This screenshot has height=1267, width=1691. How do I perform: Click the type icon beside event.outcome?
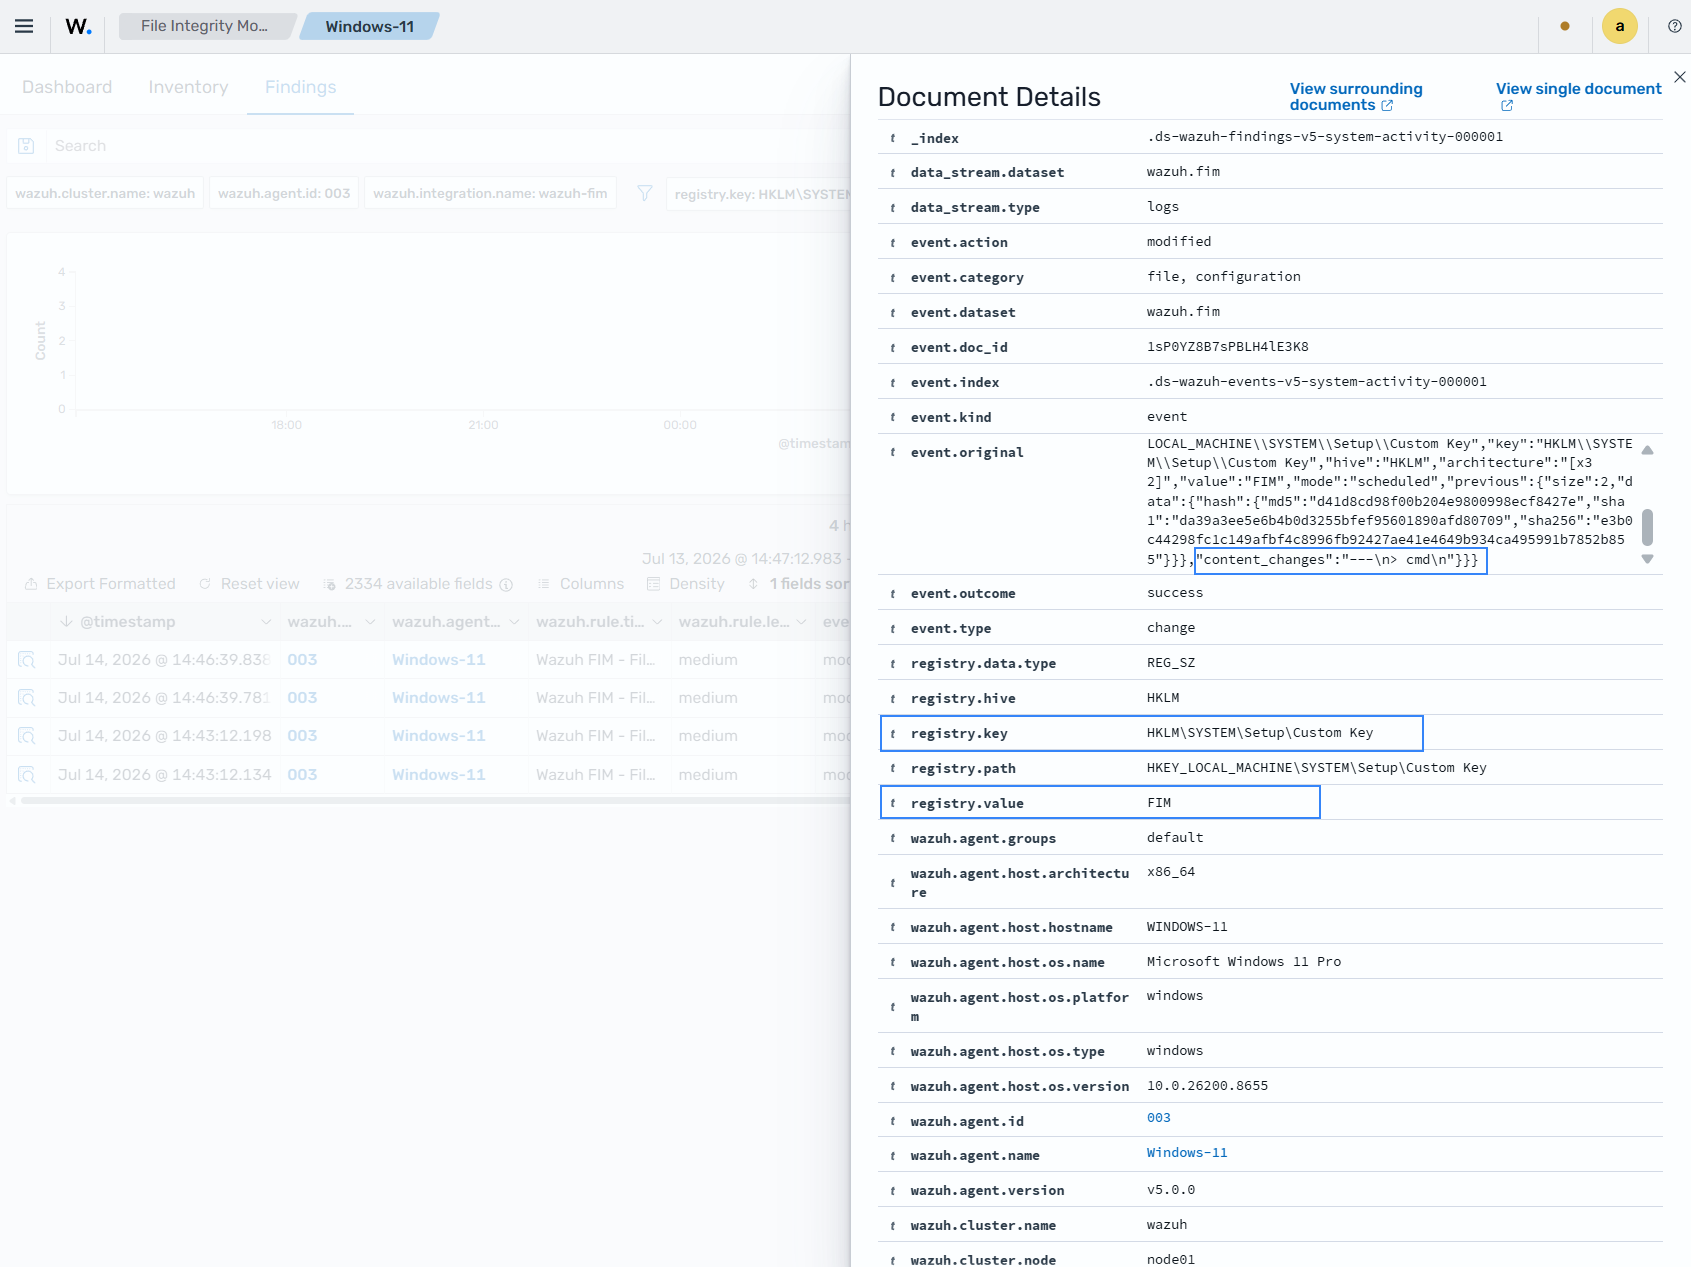pyautogui.click(x=893, y=593)
